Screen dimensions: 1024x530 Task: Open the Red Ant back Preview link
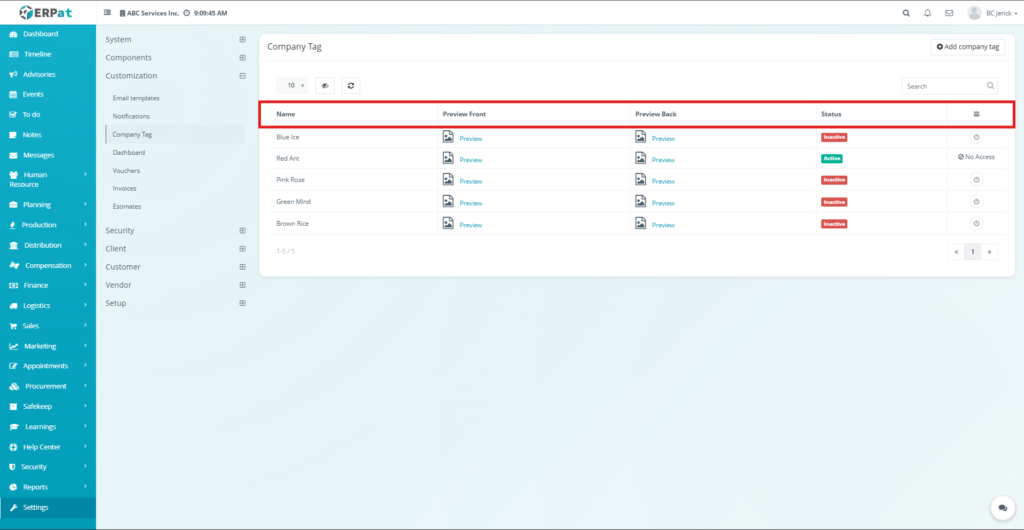click(663, 160)
